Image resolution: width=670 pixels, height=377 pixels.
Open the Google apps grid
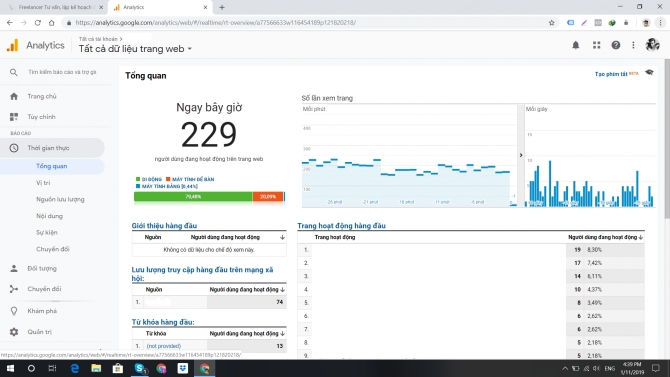tap(597, 45)
